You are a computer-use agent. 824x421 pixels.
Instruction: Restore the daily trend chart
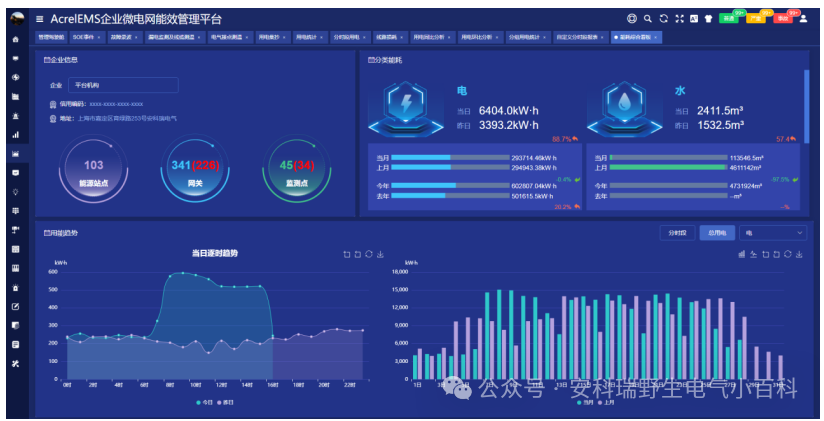tap(369, 254)
